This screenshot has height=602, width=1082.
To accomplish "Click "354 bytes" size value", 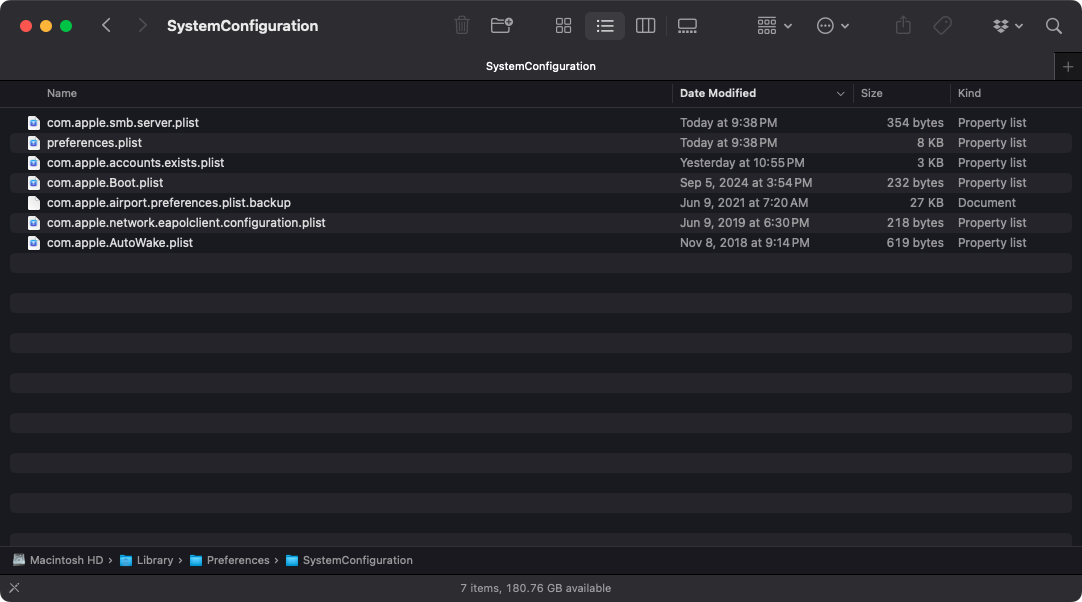I will click(x=915, y=123).
